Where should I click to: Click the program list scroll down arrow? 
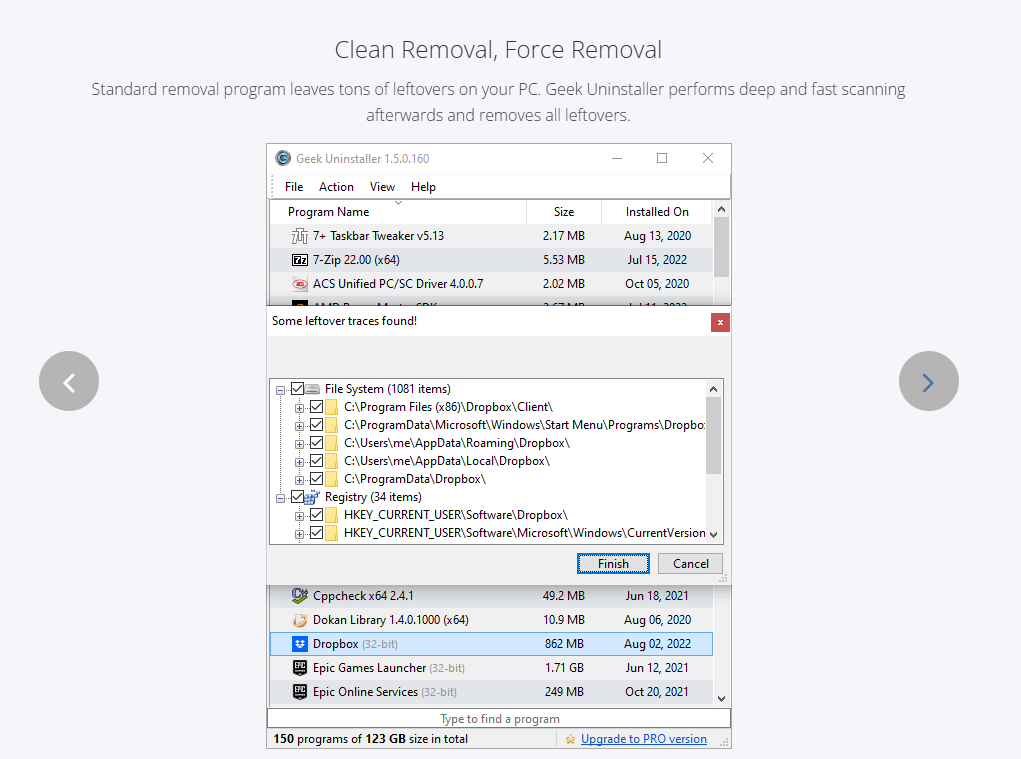[721, 698]
